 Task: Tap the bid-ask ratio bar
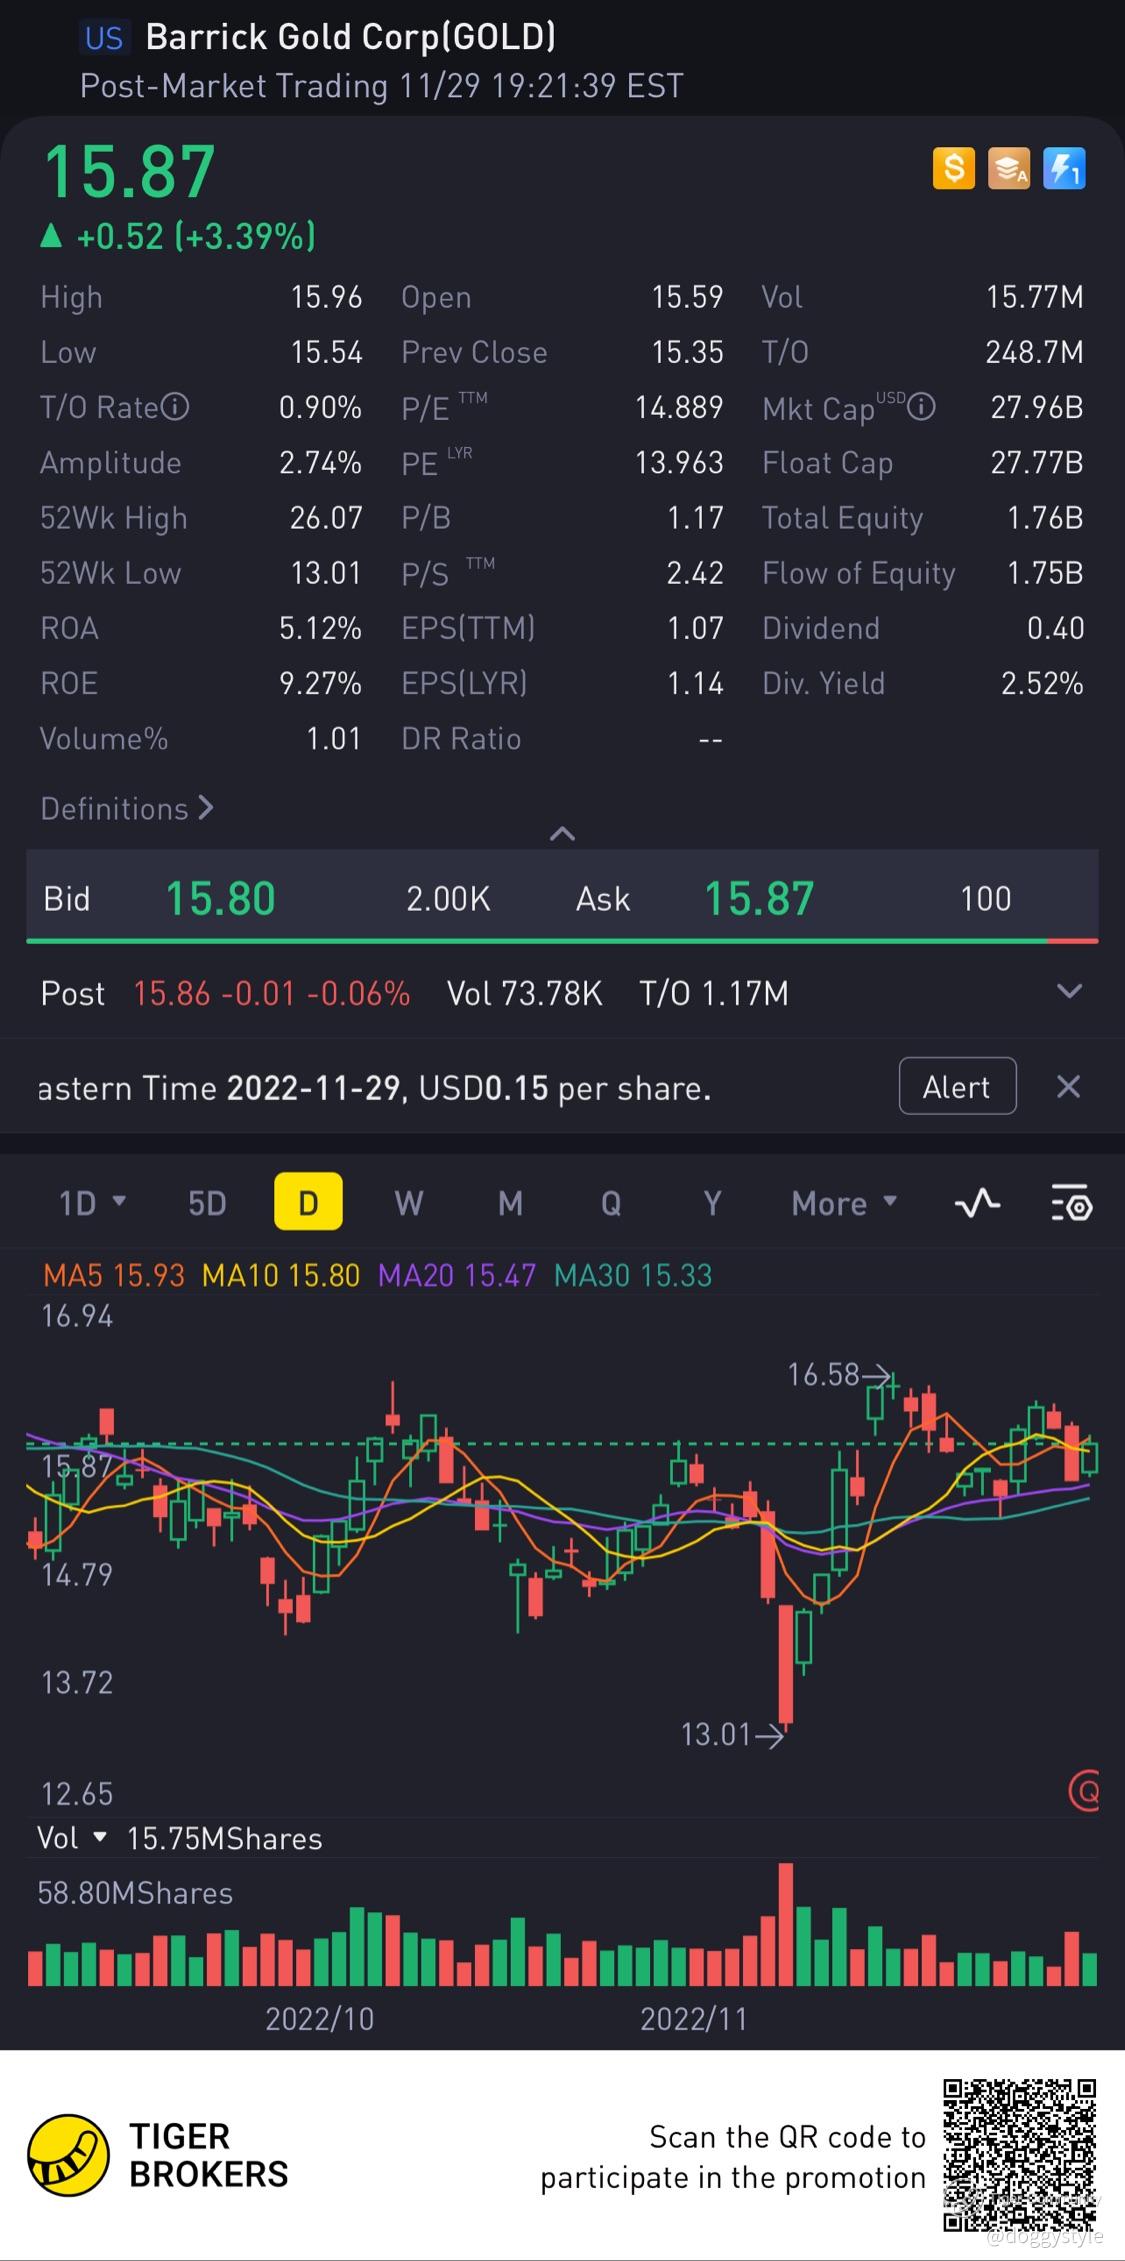pyautogui.click(x=562, y=941)
